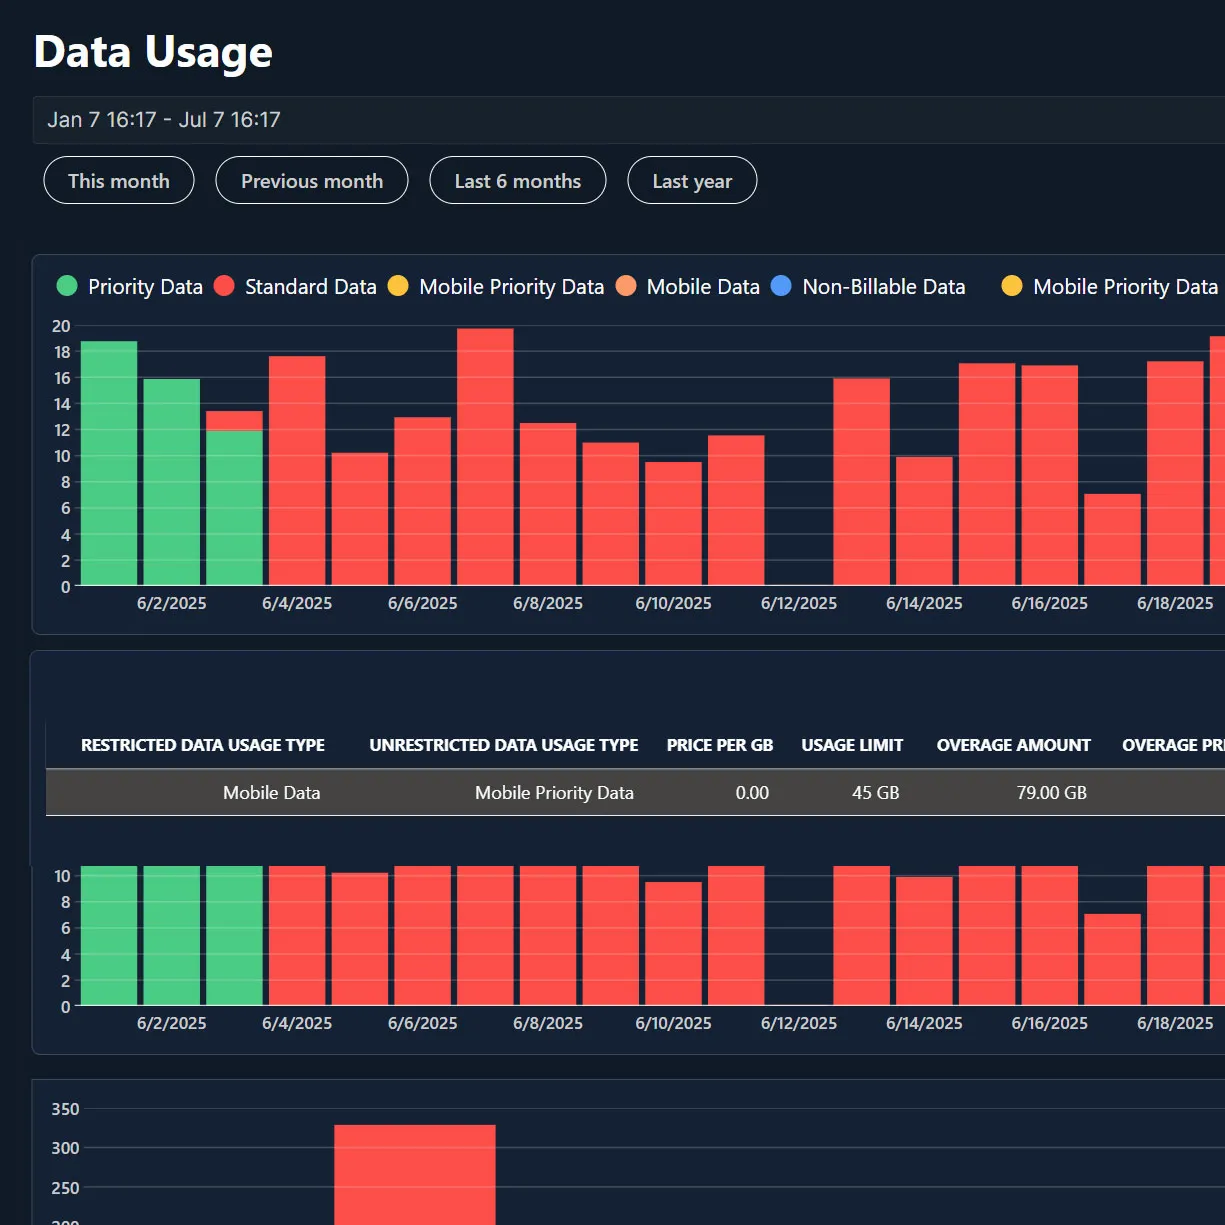Choose the Previous month range
Image resolution: width=1225 pixels, height=1225 pixels.
tap(312, 180)
